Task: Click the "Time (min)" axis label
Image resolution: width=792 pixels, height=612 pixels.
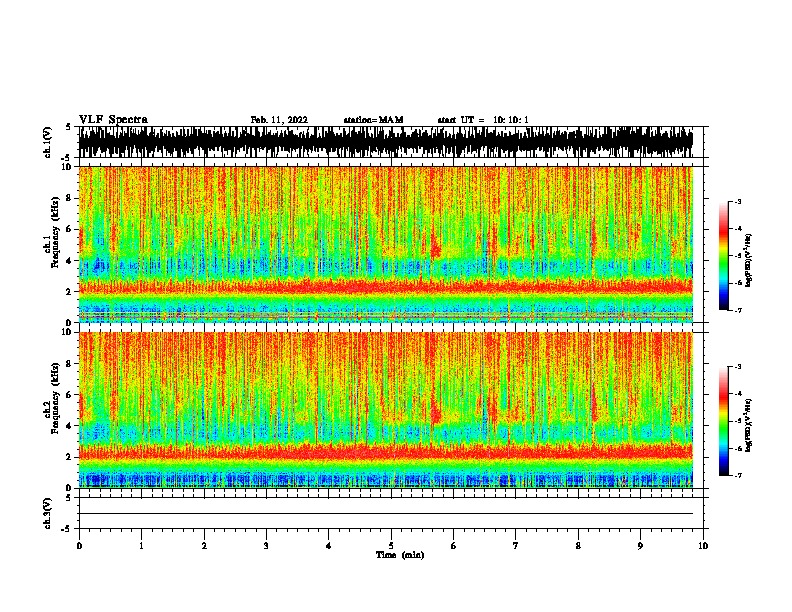Action: (x=400, y=555)
